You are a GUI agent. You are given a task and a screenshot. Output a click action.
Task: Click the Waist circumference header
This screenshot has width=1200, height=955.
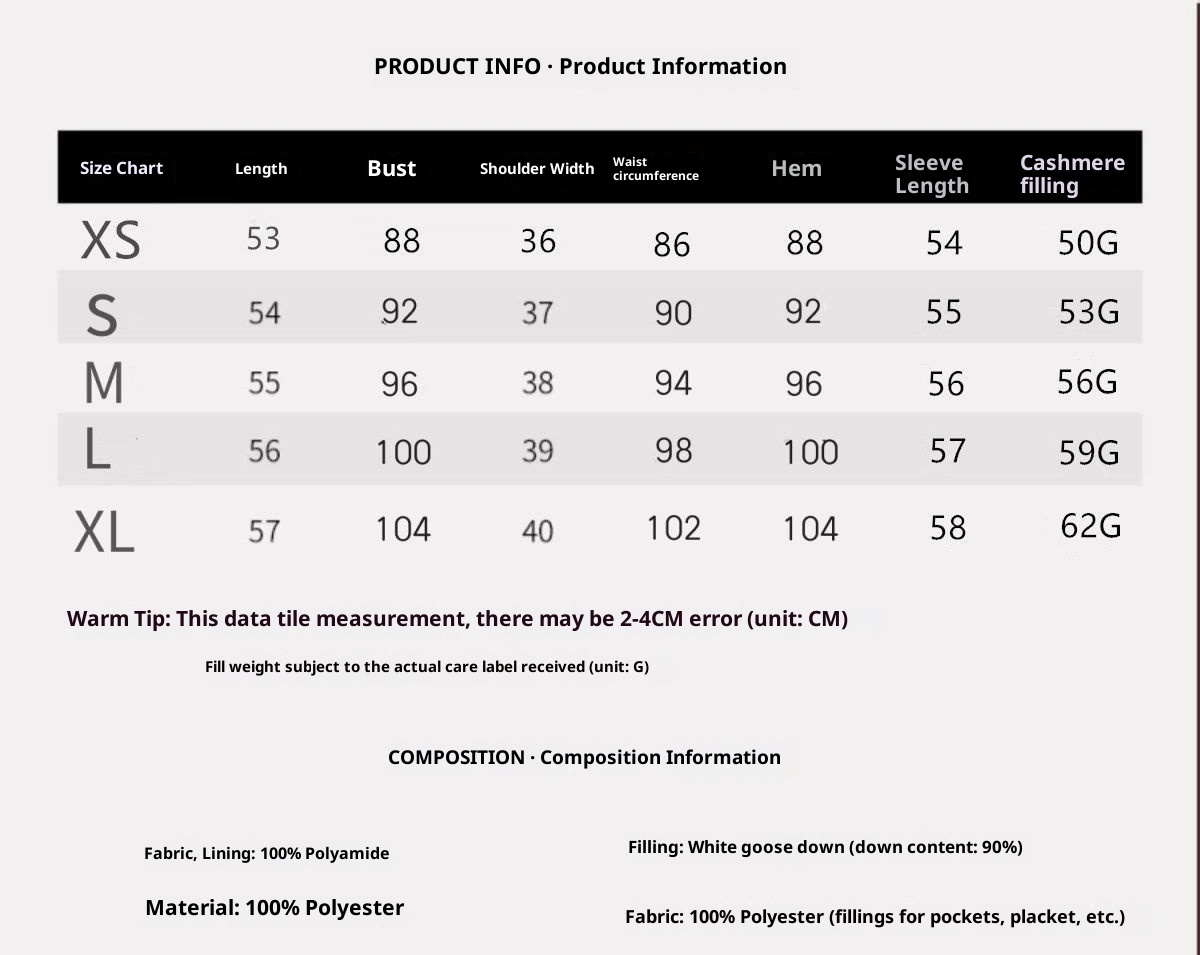(x=655, y=168)
